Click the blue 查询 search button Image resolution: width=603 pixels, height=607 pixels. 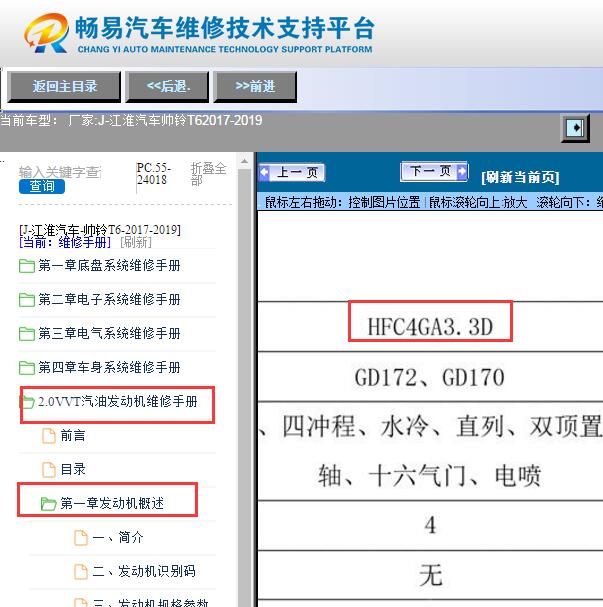42,186
